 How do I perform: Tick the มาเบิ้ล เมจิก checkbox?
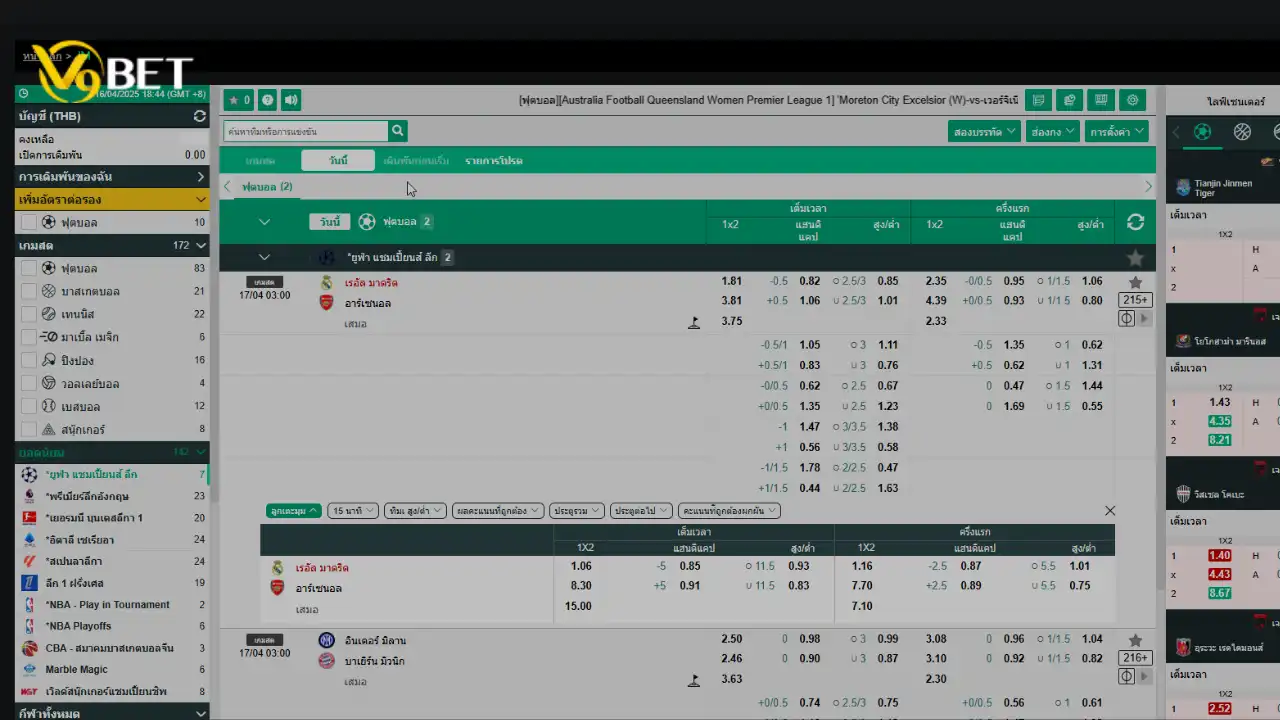pyautogui.click(x=29, y=337)
